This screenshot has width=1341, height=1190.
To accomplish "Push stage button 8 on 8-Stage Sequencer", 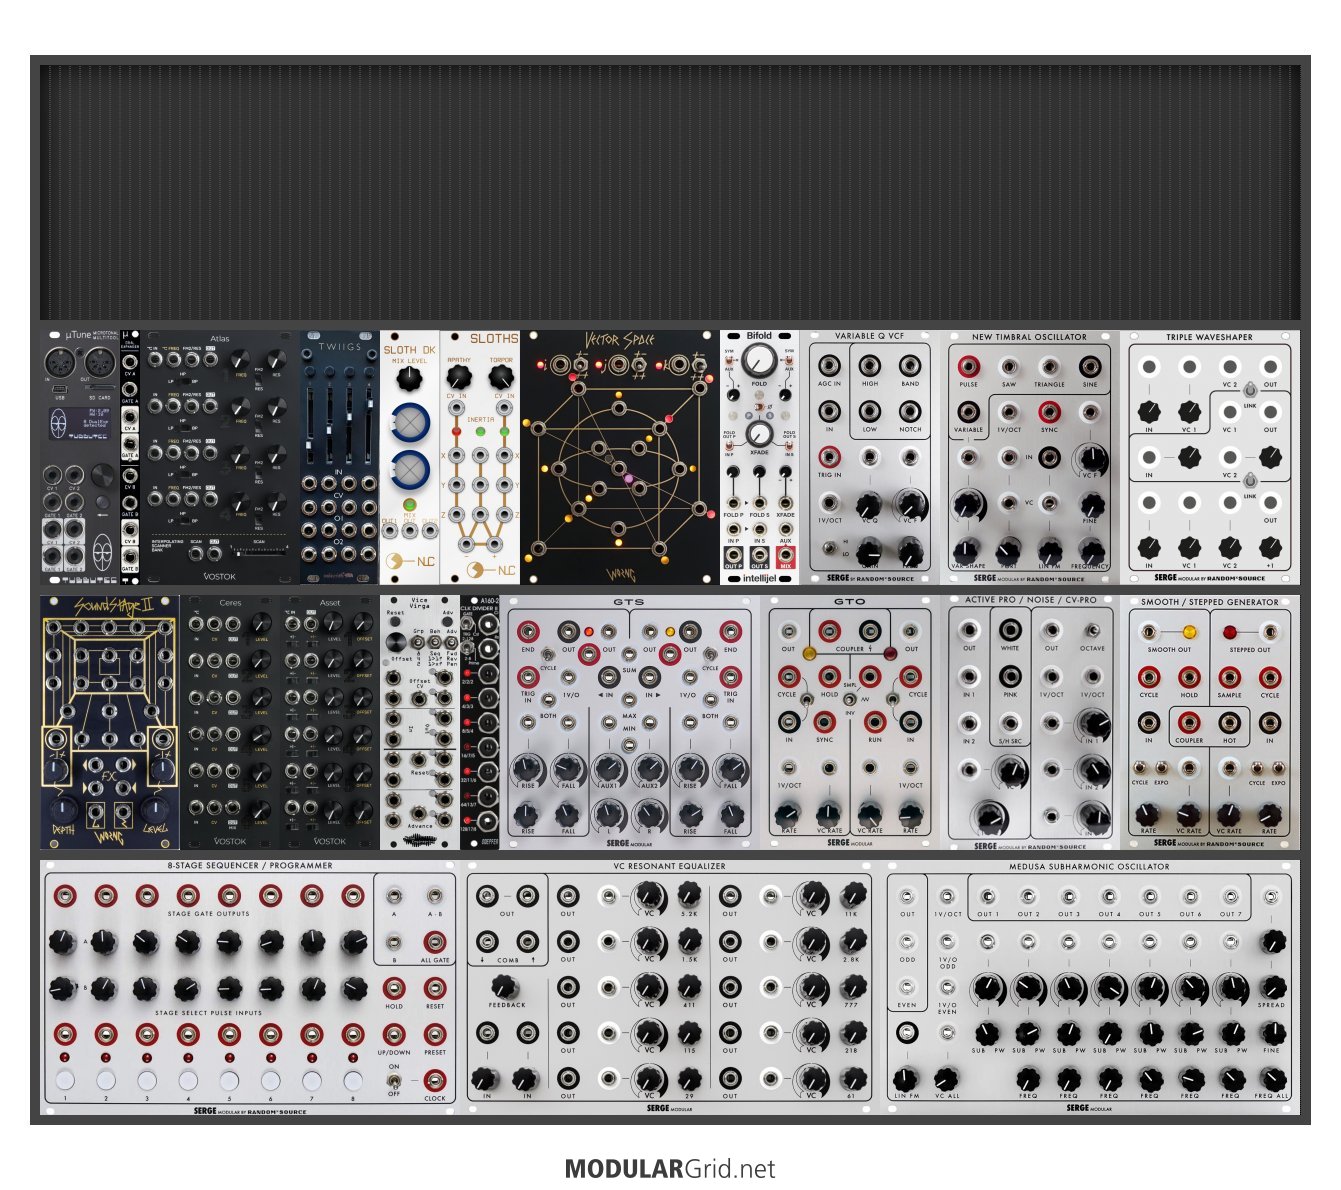I will [353, 1080].
